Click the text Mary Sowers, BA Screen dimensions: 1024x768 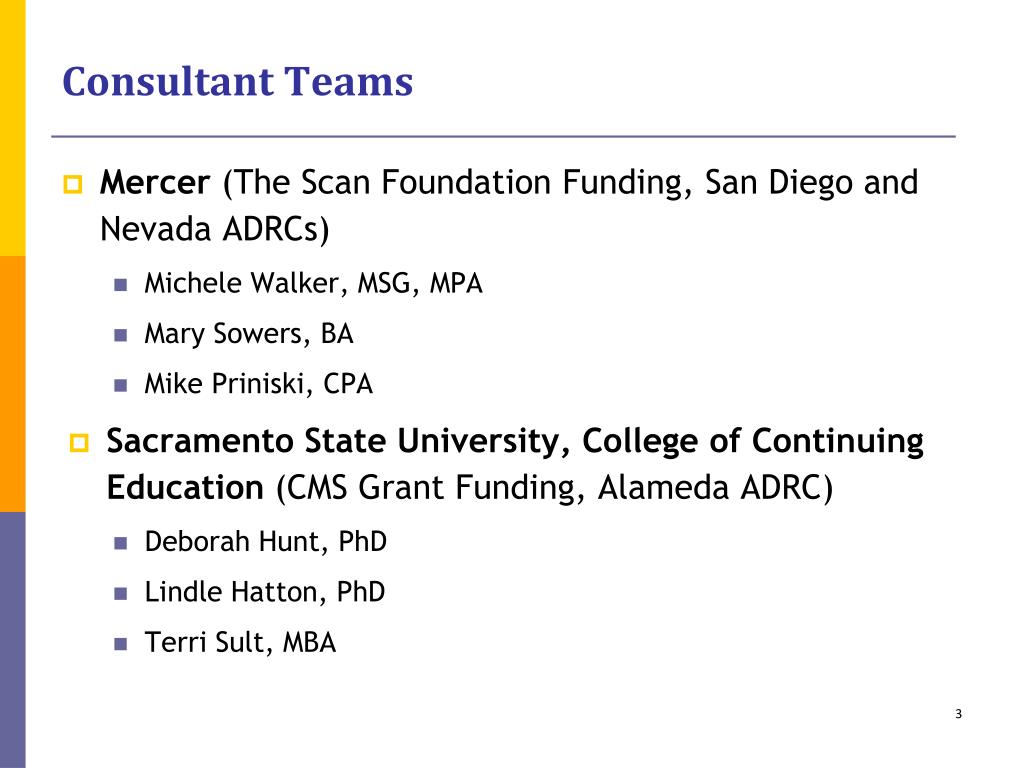click(249, 334)
